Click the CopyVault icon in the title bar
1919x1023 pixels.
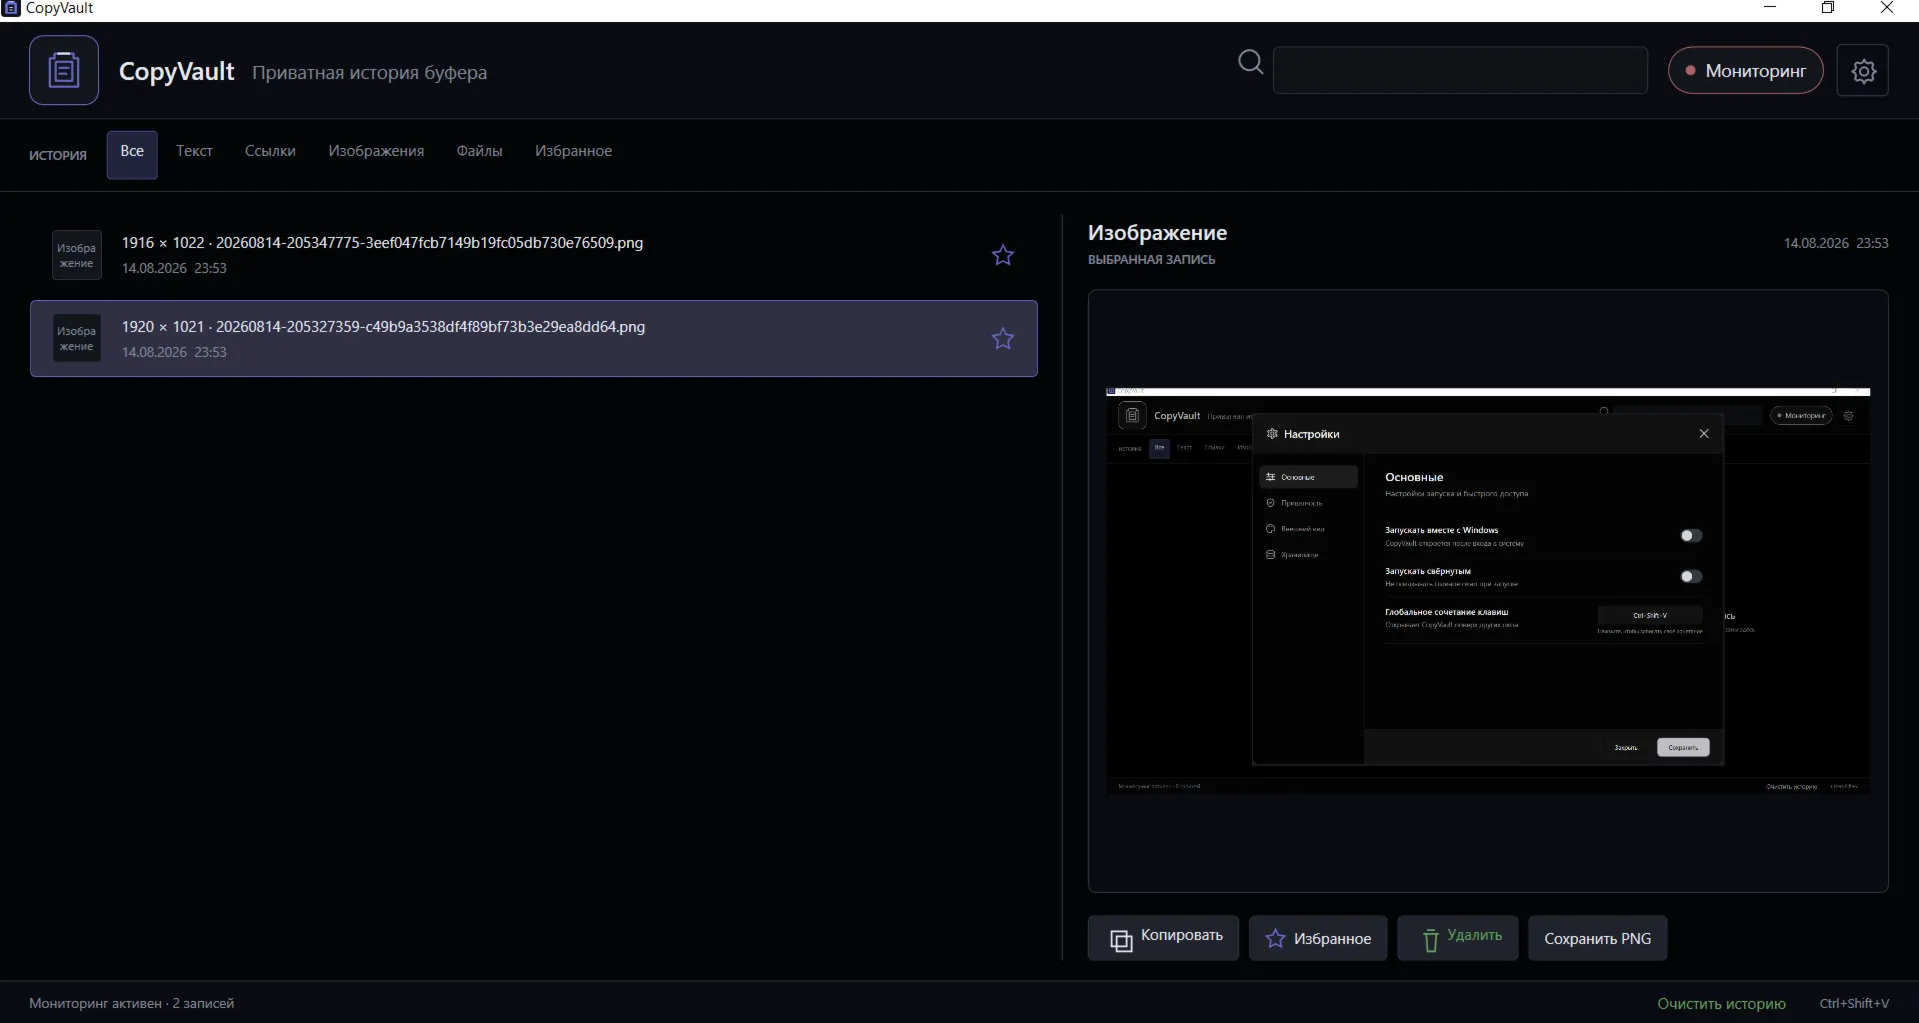(x=11, y=8)
